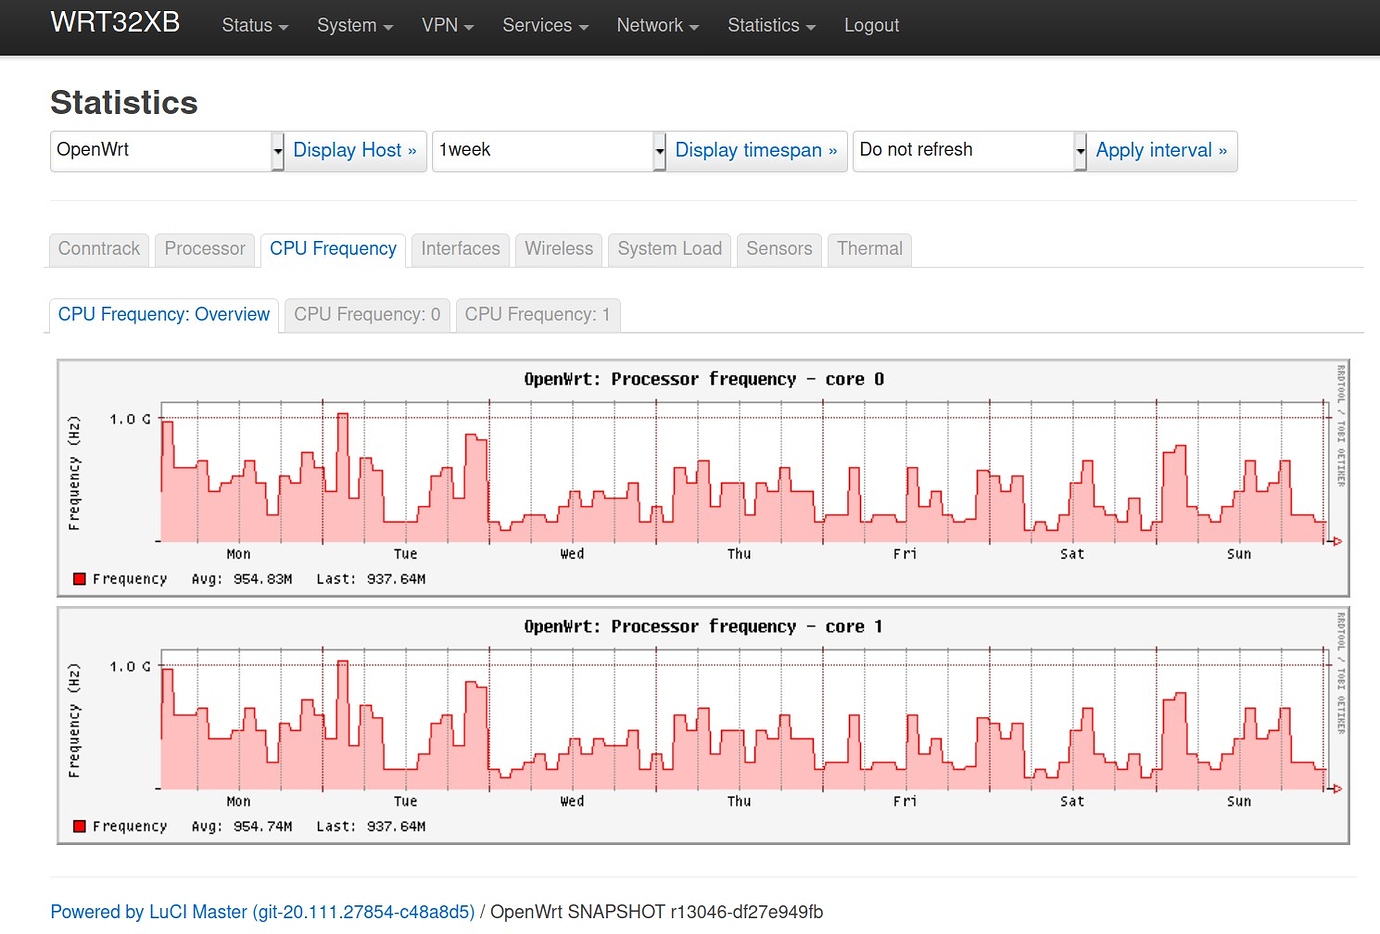Open the Status menu in navbar
The width and height of the screenshot is (1380, 934).
pos(254,26)
